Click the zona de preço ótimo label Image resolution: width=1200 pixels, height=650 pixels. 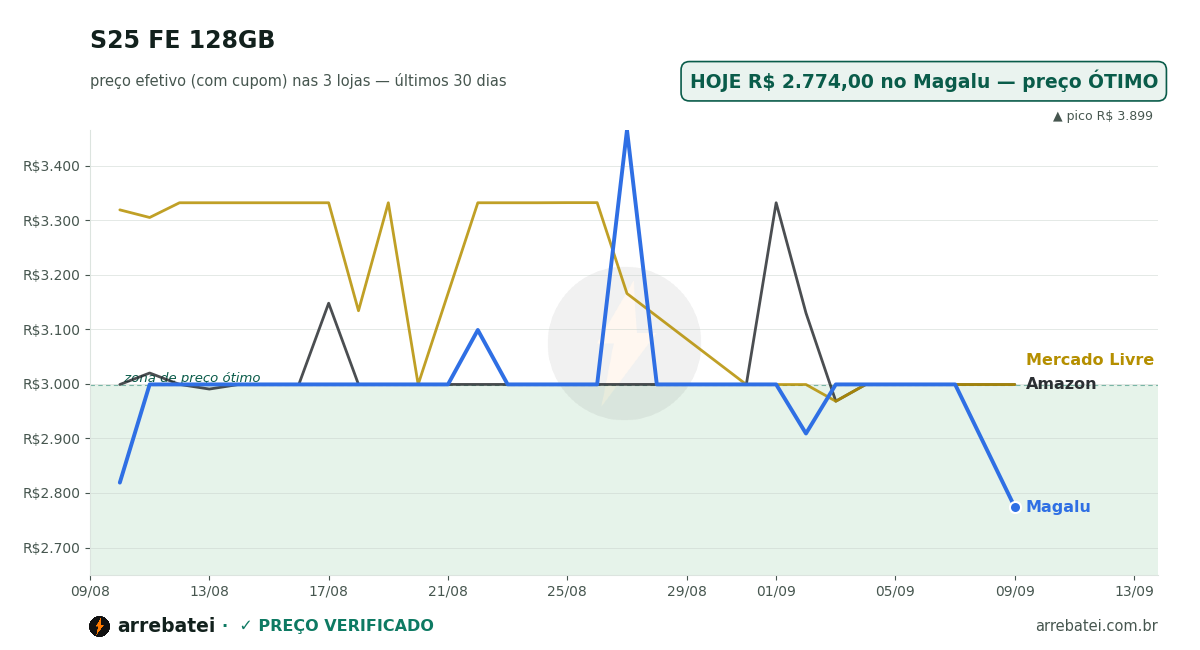[192, 378]
